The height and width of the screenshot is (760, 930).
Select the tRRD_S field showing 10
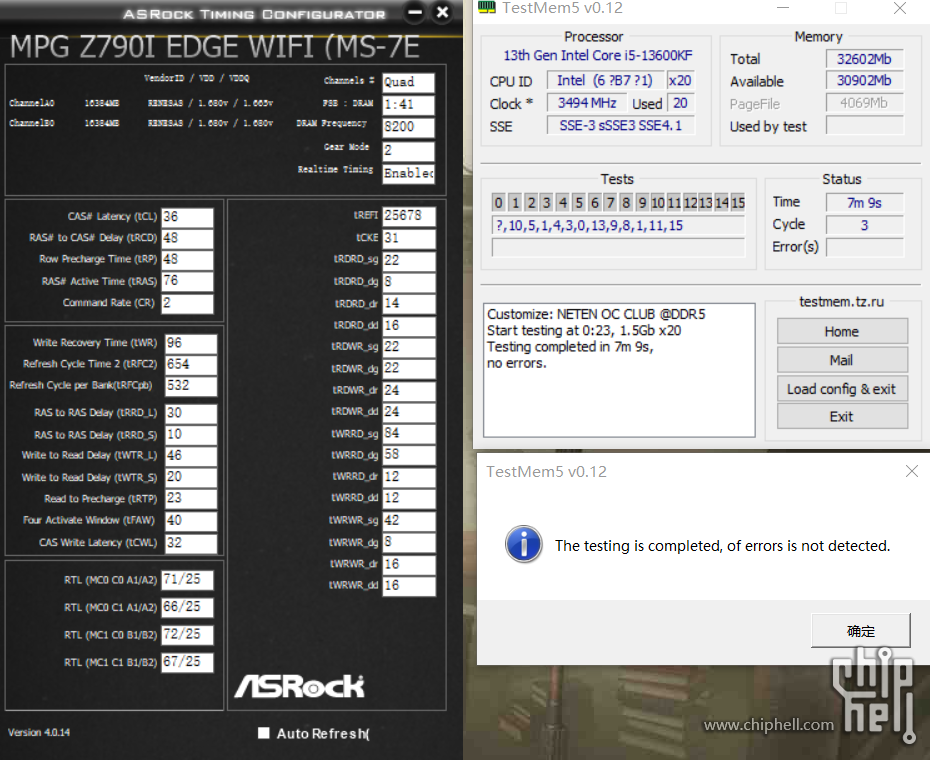[x=191, y=435]
